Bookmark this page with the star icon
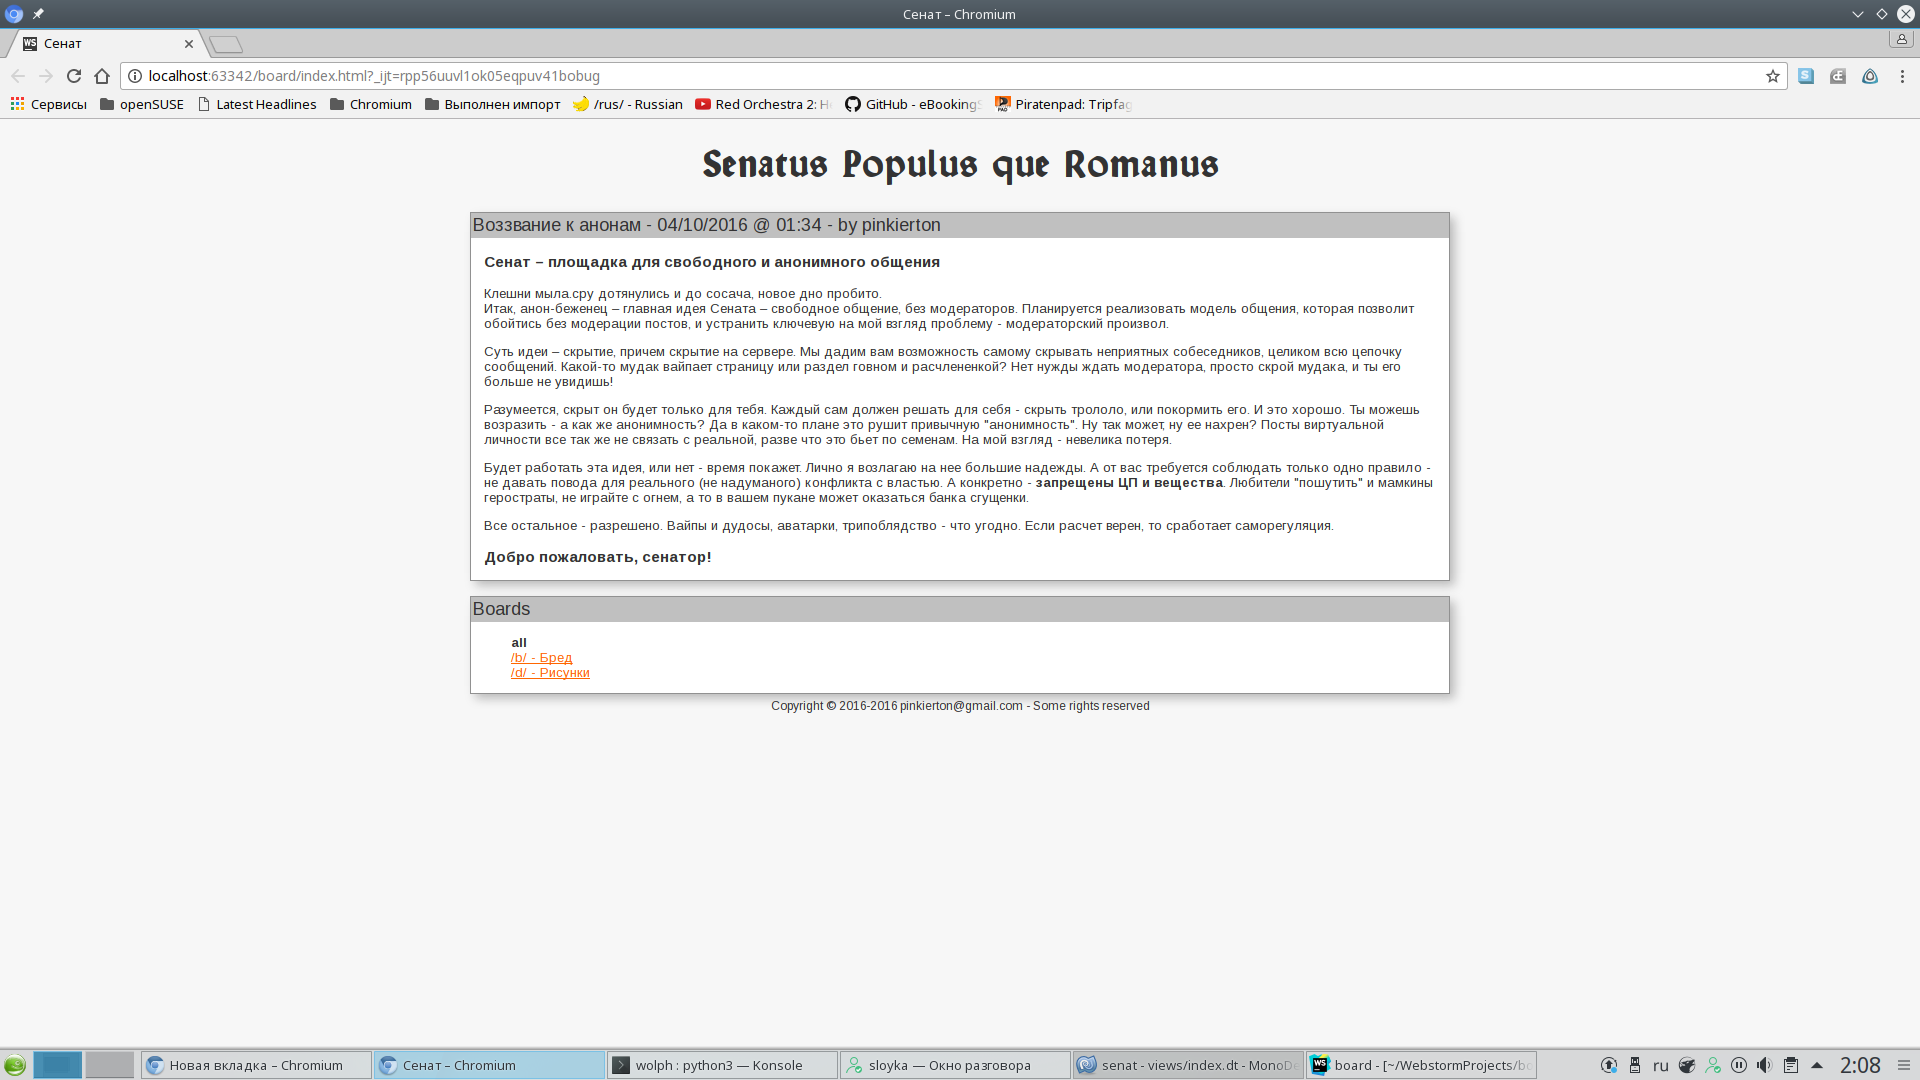The width and height of the screenshot is (1920, 1080). tap(1773, 76)
